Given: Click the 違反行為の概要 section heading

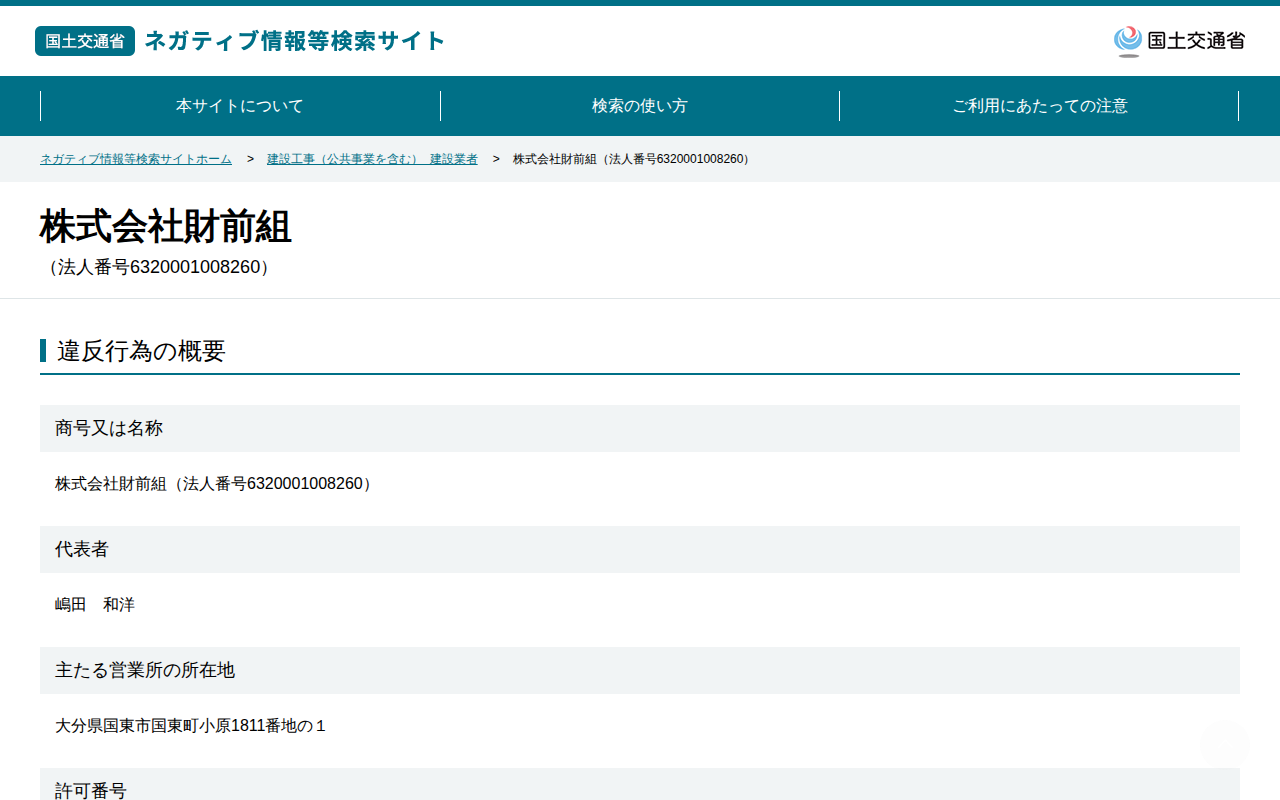Looking at the screenshot, I should pos(141,351).
